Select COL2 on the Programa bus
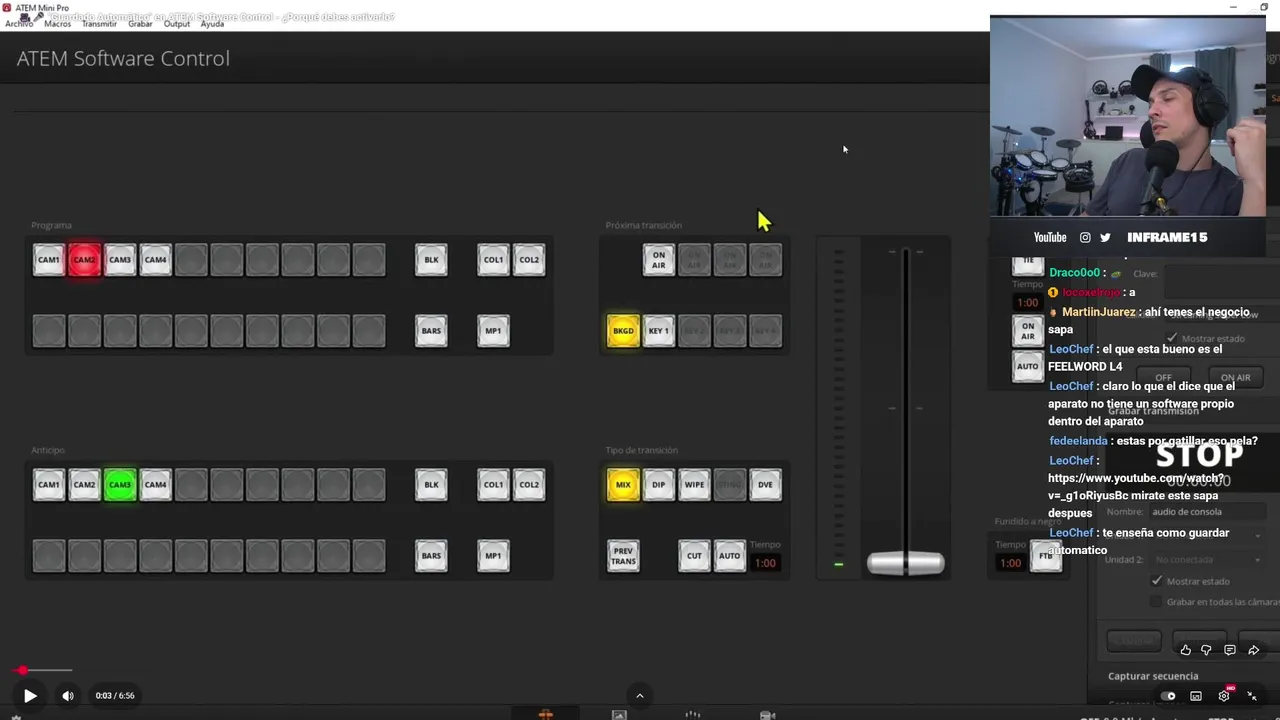The height and width of the screenshot is (720, 1280). coord(529,260)
